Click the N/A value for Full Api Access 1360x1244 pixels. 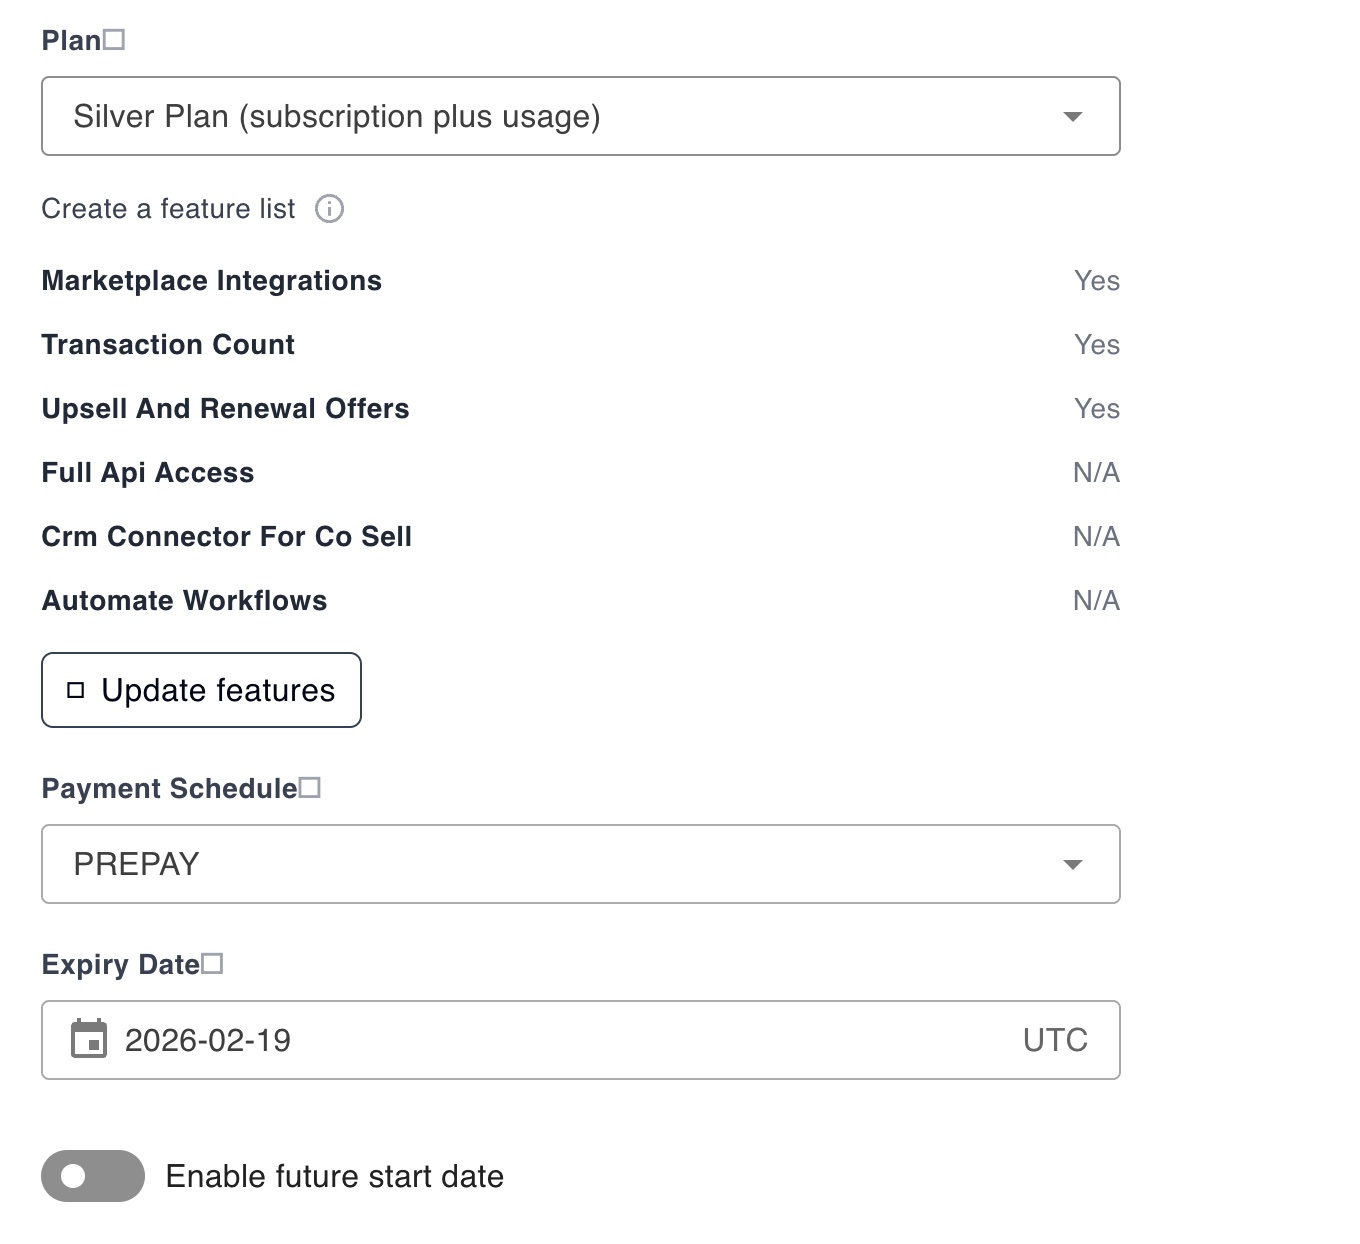pyautogui.click(x=1096, y=472)
